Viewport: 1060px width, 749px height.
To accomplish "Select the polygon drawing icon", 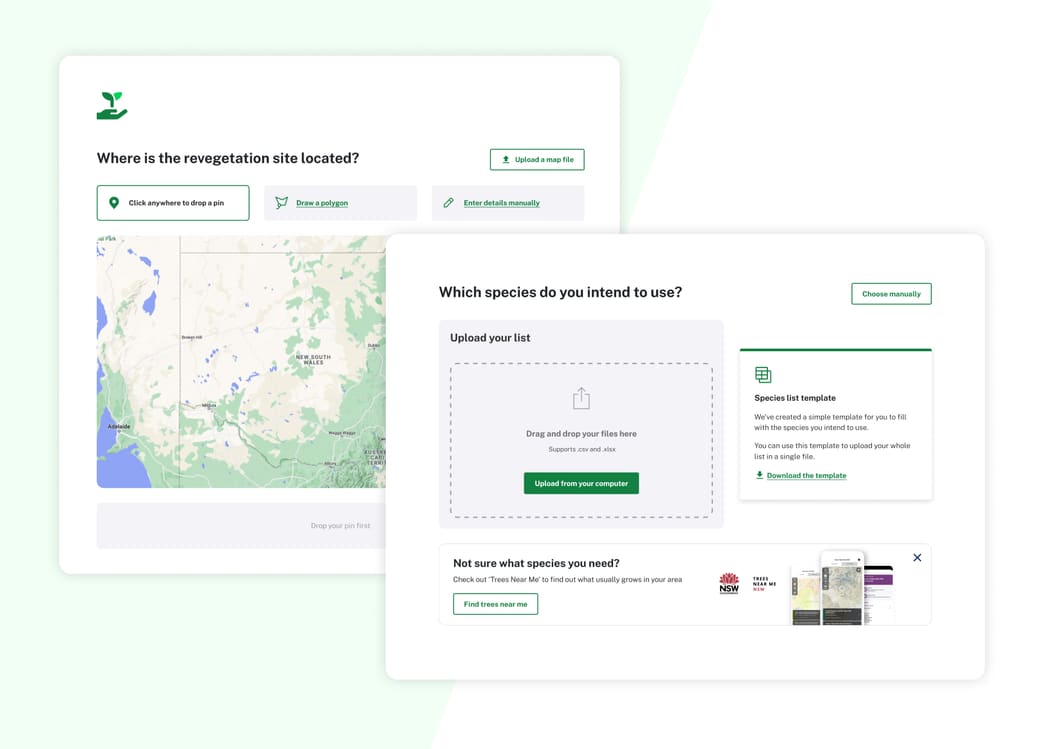I will click(282, 202).
